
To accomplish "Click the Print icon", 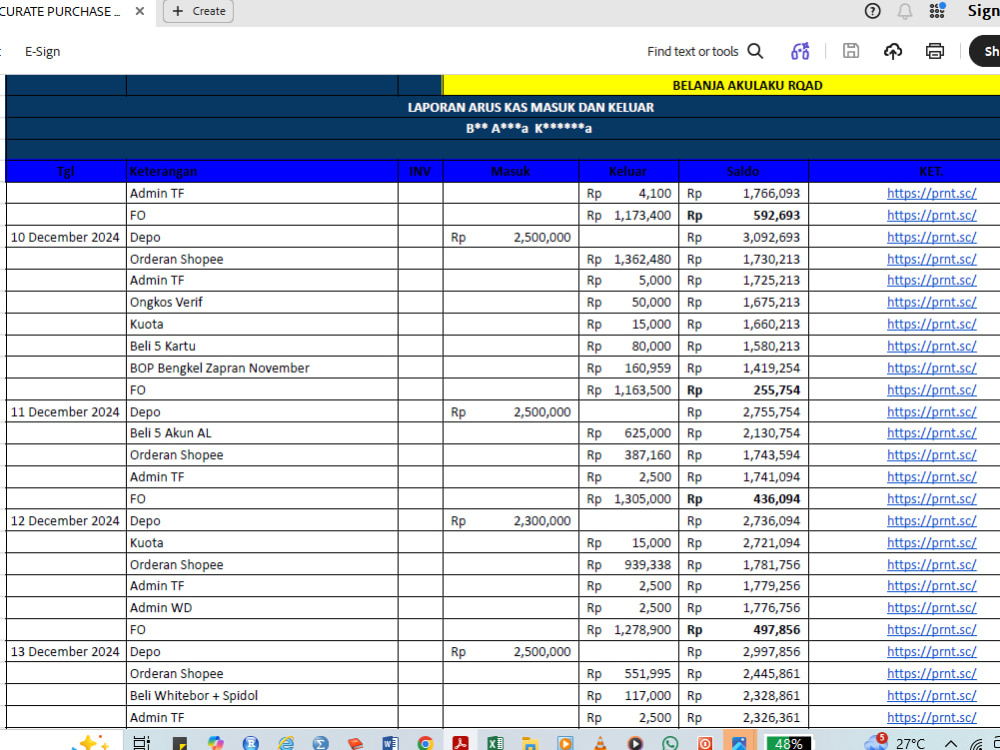I will [x=934, y=51].
